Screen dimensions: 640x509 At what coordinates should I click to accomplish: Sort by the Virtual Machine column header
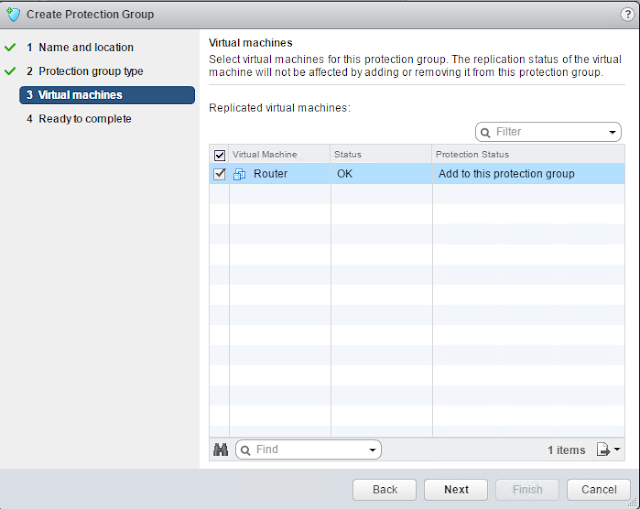280,154
